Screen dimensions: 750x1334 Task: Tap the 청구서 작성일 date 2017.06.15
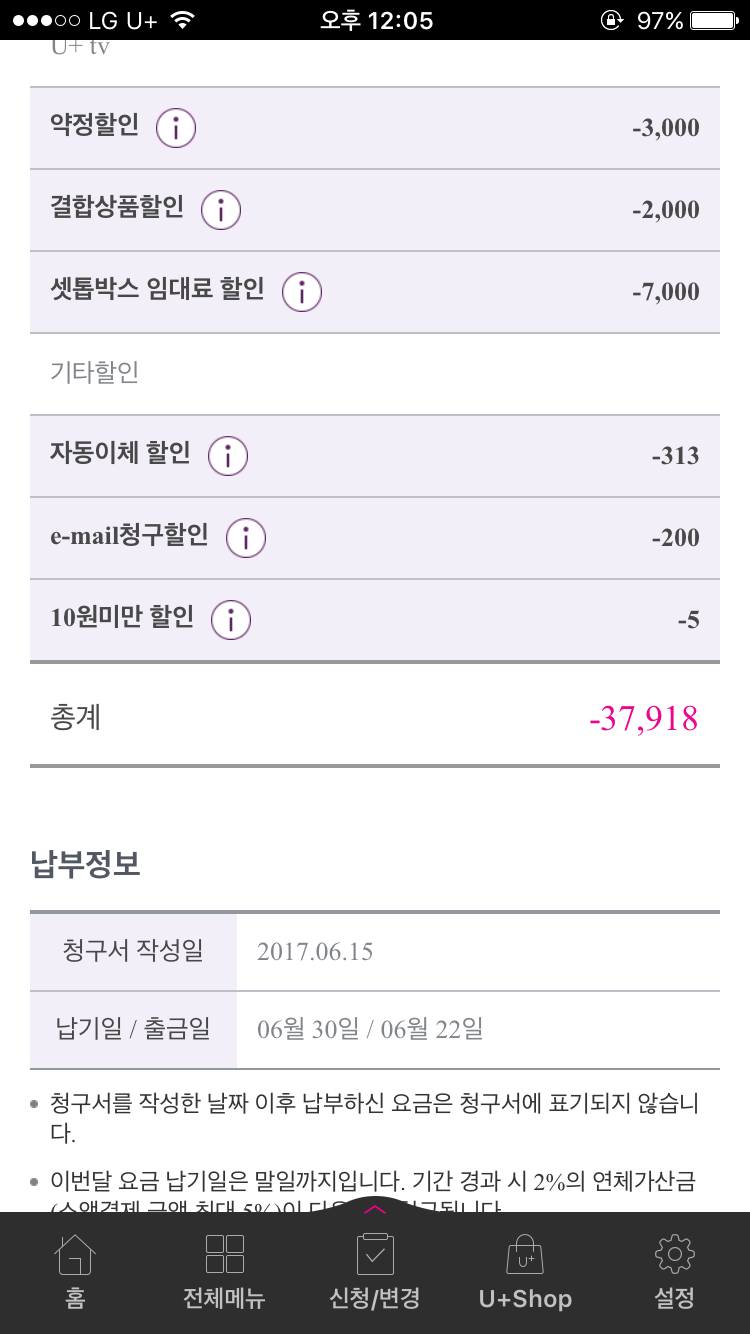[315, 951]
